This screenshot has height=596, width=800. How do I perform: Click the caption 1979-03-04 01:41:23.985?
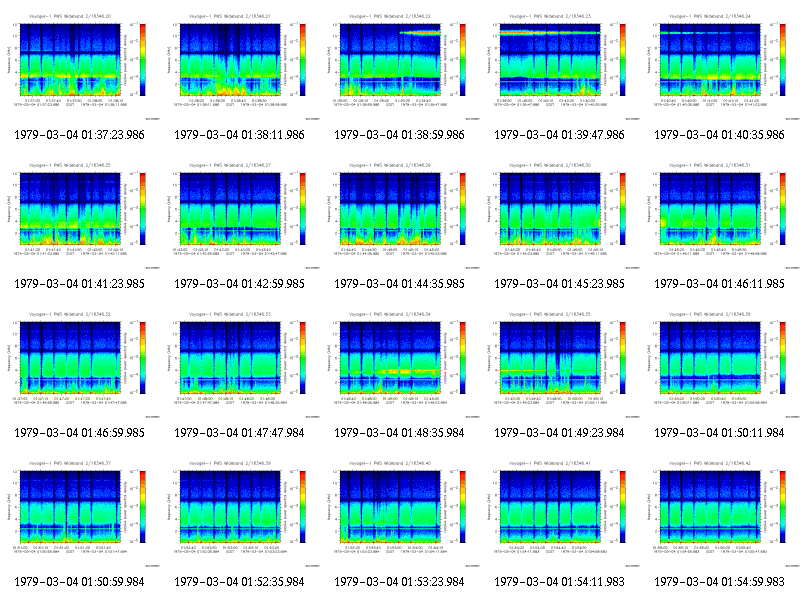(80, 284)
